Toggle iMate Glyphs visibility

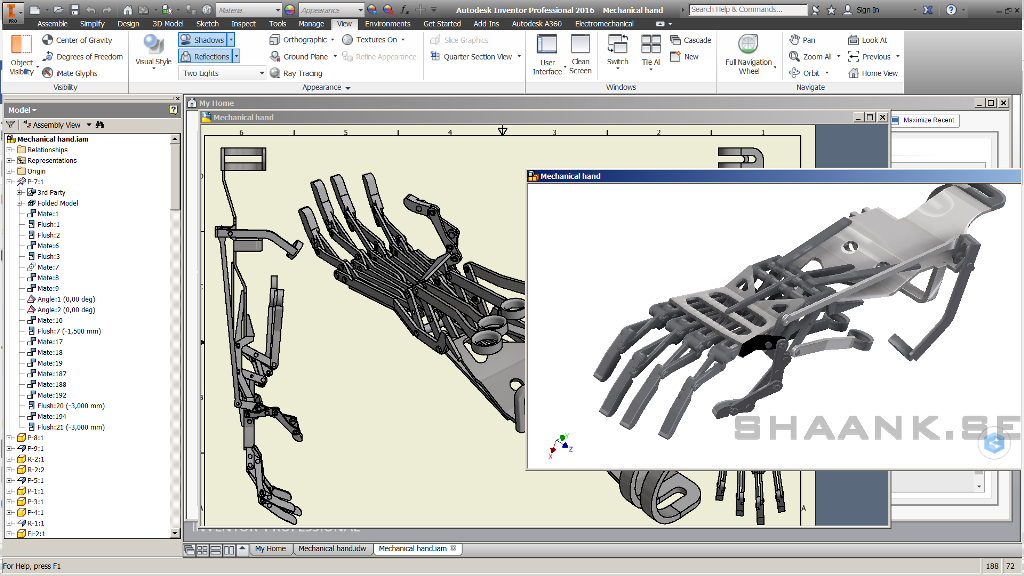(x=70, y=73)
